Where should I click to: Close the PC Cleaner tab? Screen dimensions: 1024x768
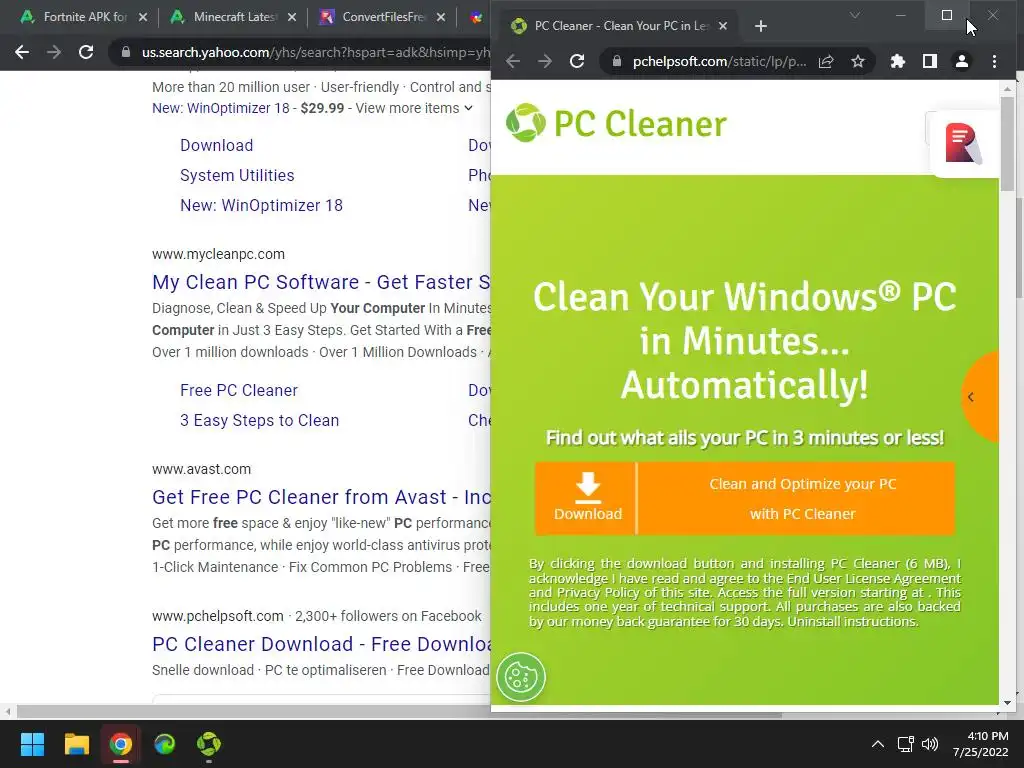[722, 26]
